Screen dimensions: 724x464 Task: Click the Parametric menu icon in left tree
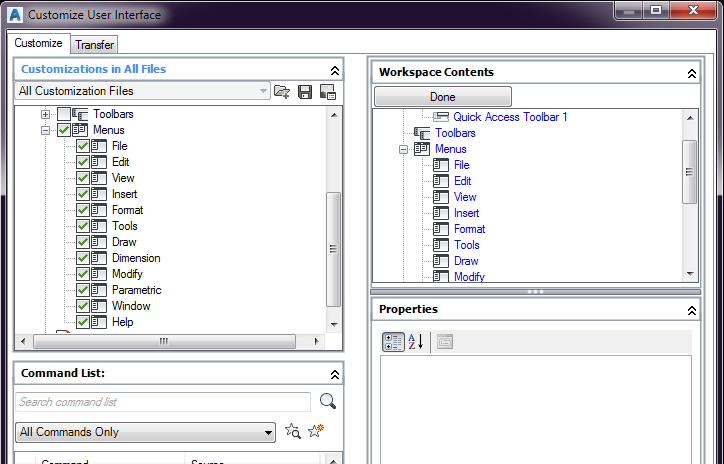pyautogui.click(x=99, y=290)
